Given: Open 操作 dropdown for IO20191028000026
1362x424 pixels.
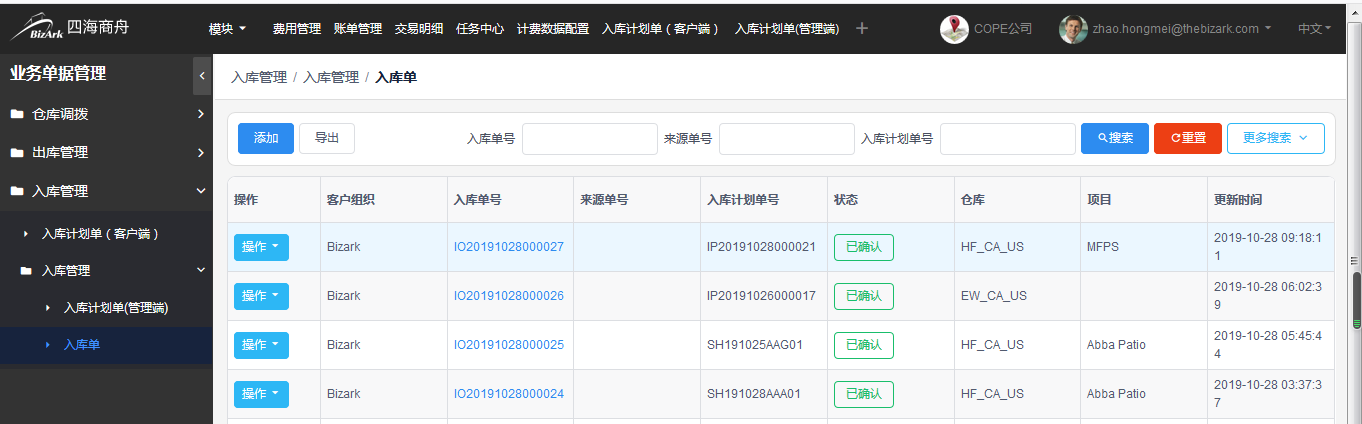Looking at the screenshot, I should [x=261, y=296].
